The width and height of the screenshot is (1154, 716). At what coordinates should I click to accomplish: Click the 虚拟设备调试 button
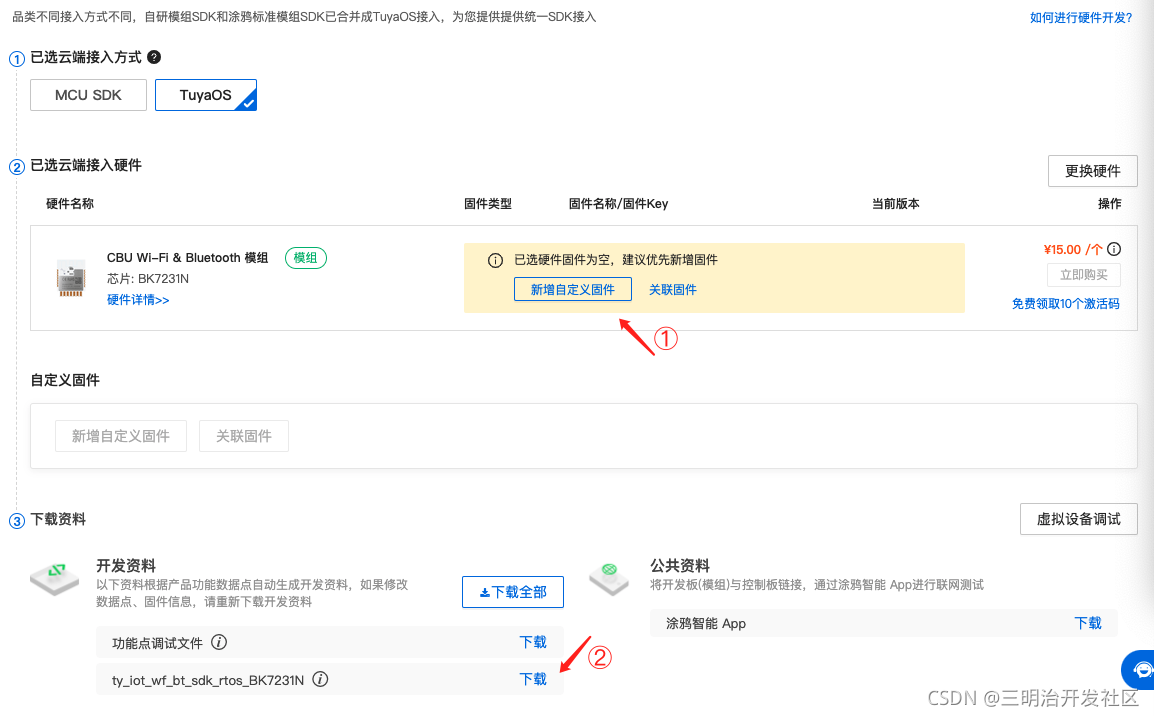1078,519
